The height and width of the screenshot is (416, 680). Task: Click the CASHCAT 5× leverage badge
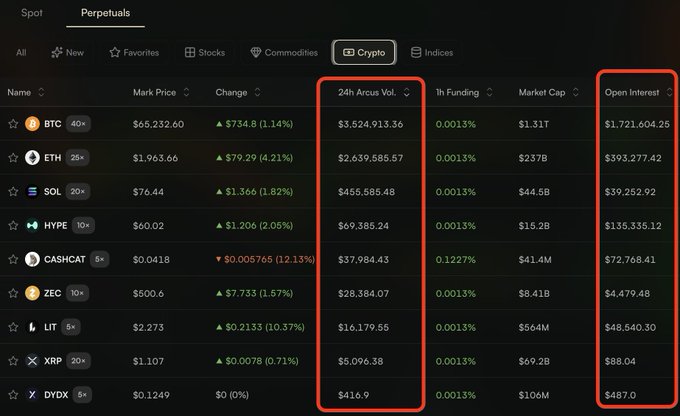pos(99,259)
